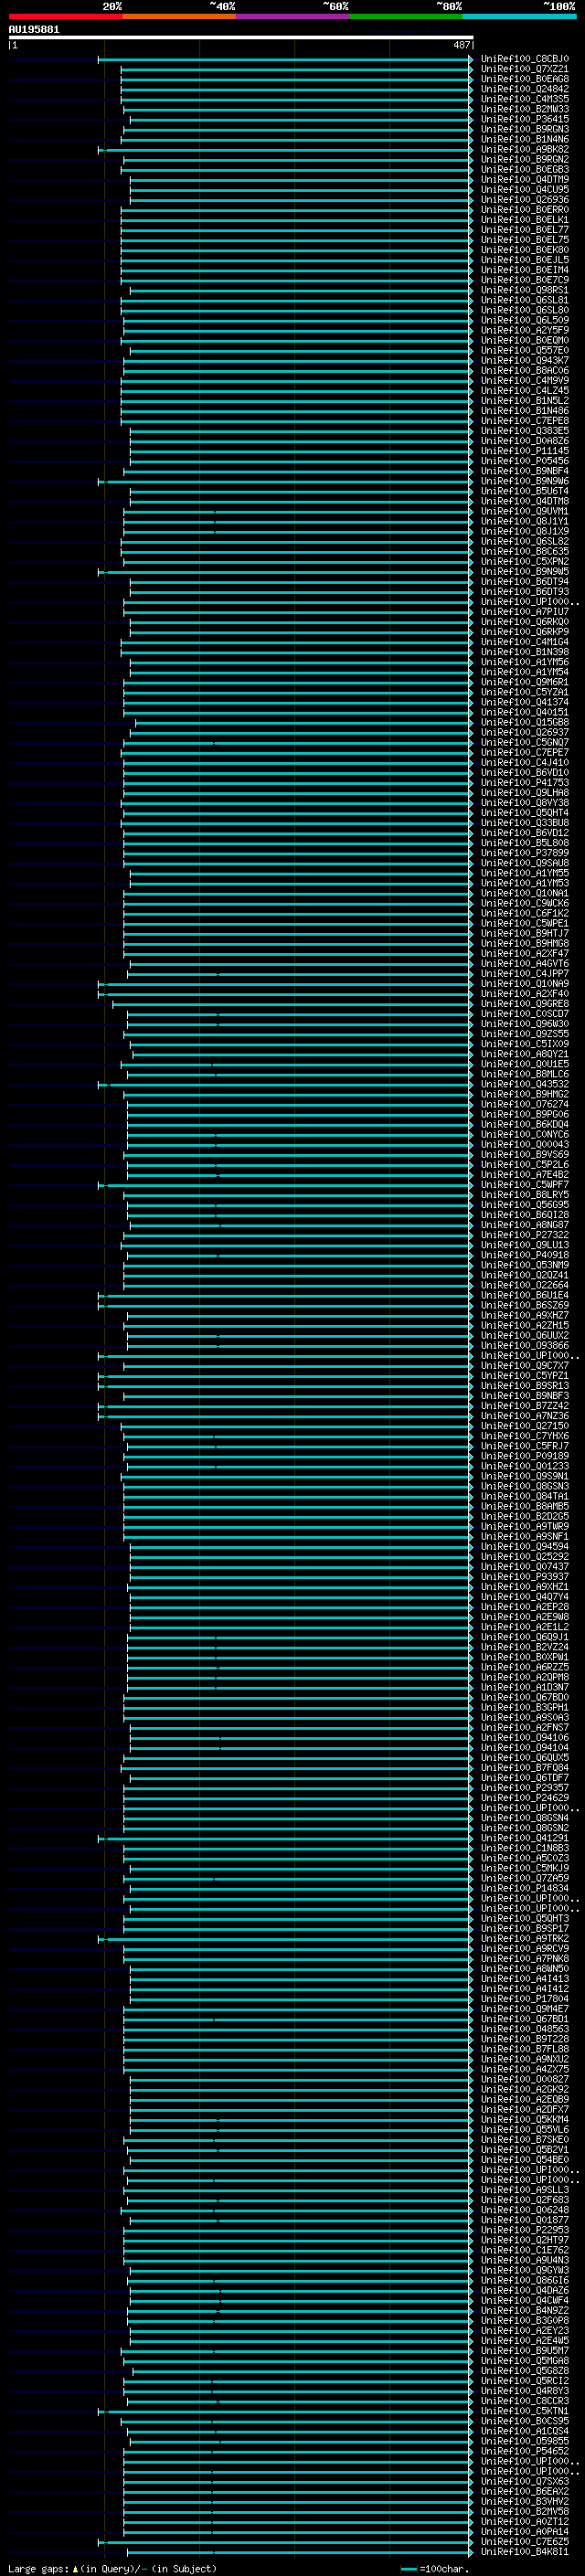Click the AU195881 query title
Image resolution: width=585 pixels, height=2576 pixels.
(34, 29)
